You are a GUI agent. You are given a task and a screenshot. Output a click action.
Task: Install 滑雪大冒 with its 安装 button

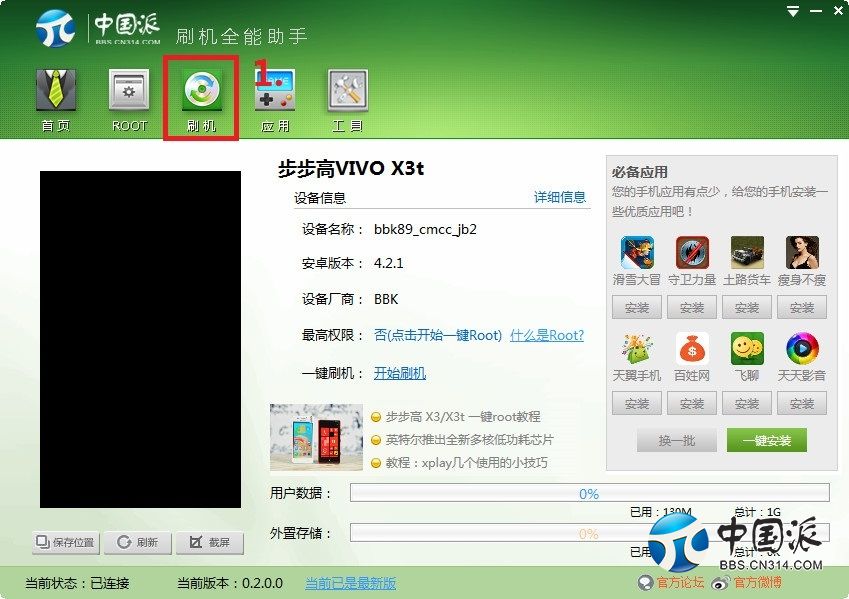coord(637,308)
